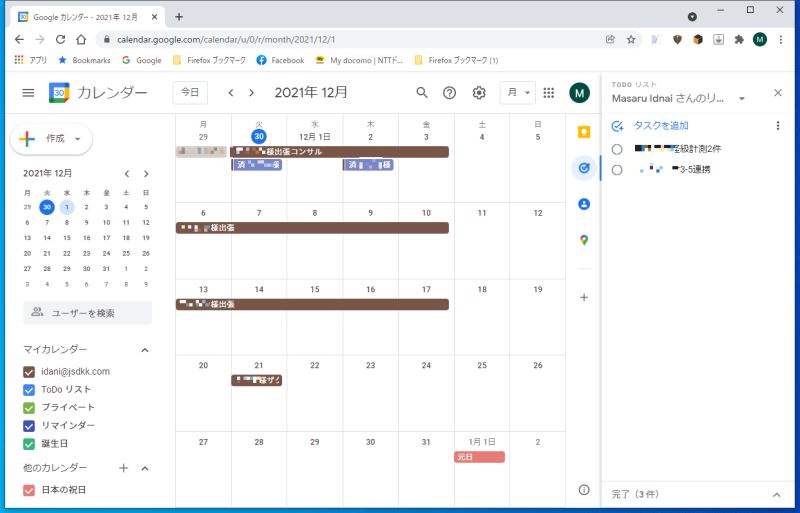The width and height of the screenshot is (800, 513).
Task: Uncheck the ToDo リスト calendar checkbox
Action: click(29, 390)
